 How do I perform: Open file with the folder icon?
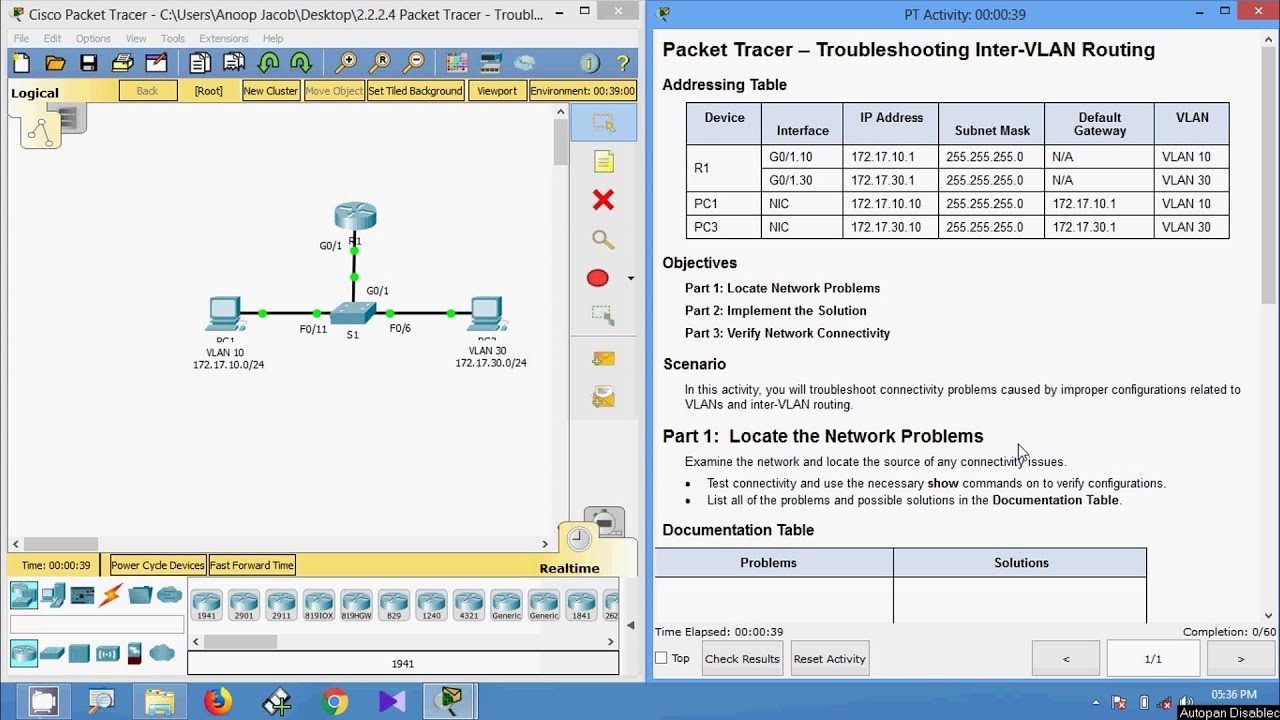pos(55,63)
